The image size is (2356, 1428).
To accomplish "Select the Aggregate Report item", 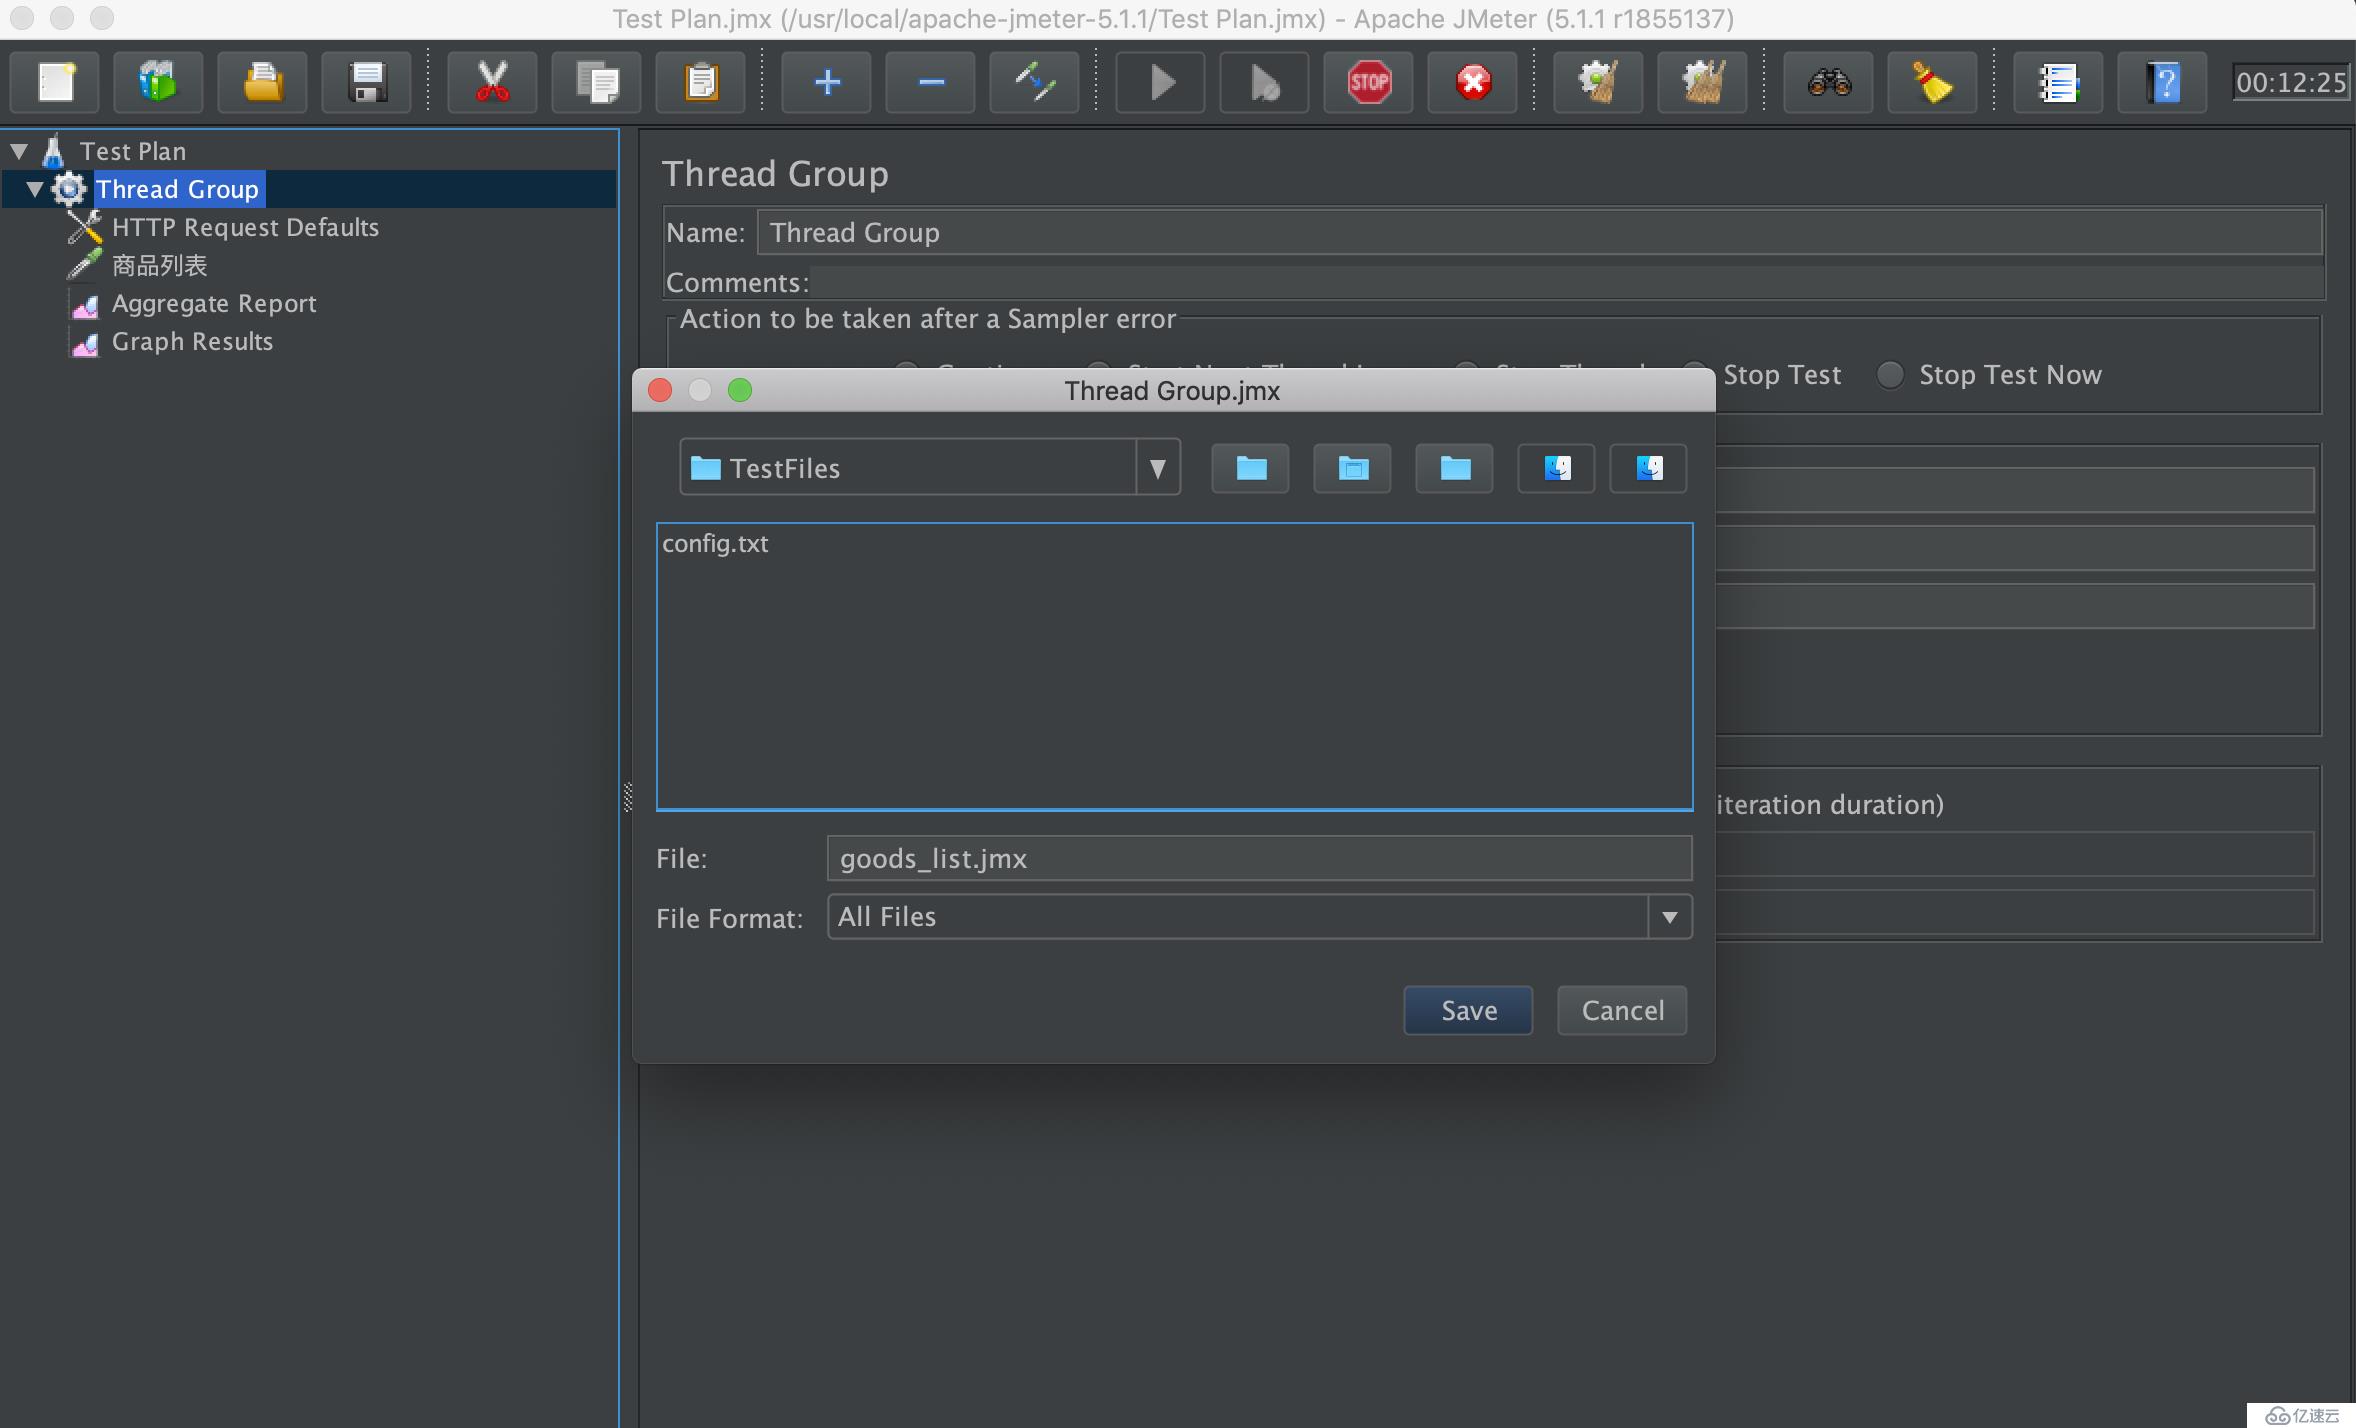I will (215, 303).
